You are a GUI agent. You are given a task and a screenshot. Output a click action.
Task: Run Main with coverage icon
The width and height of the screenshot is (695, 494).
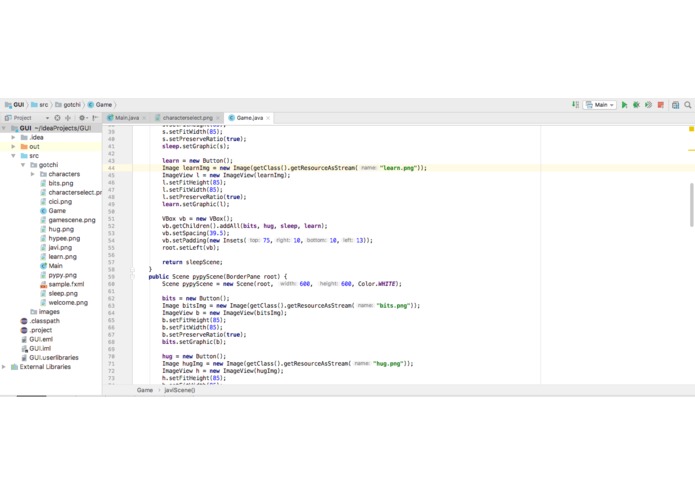point(648,105)
